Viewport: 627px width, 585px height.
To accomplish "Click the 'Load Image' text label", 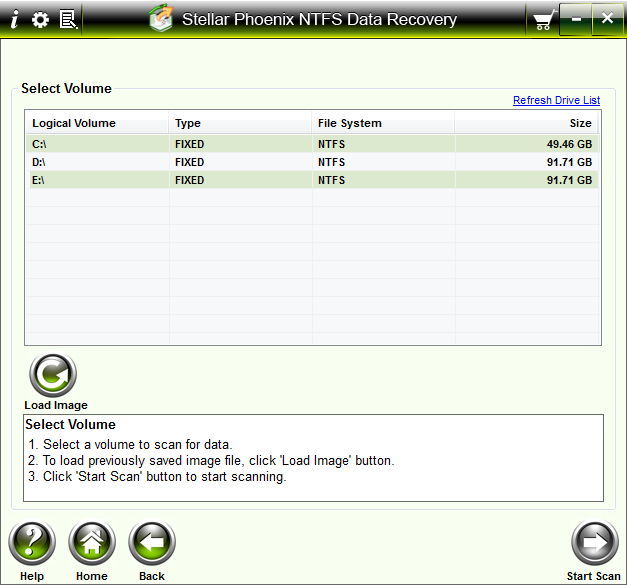I will 56,405.
